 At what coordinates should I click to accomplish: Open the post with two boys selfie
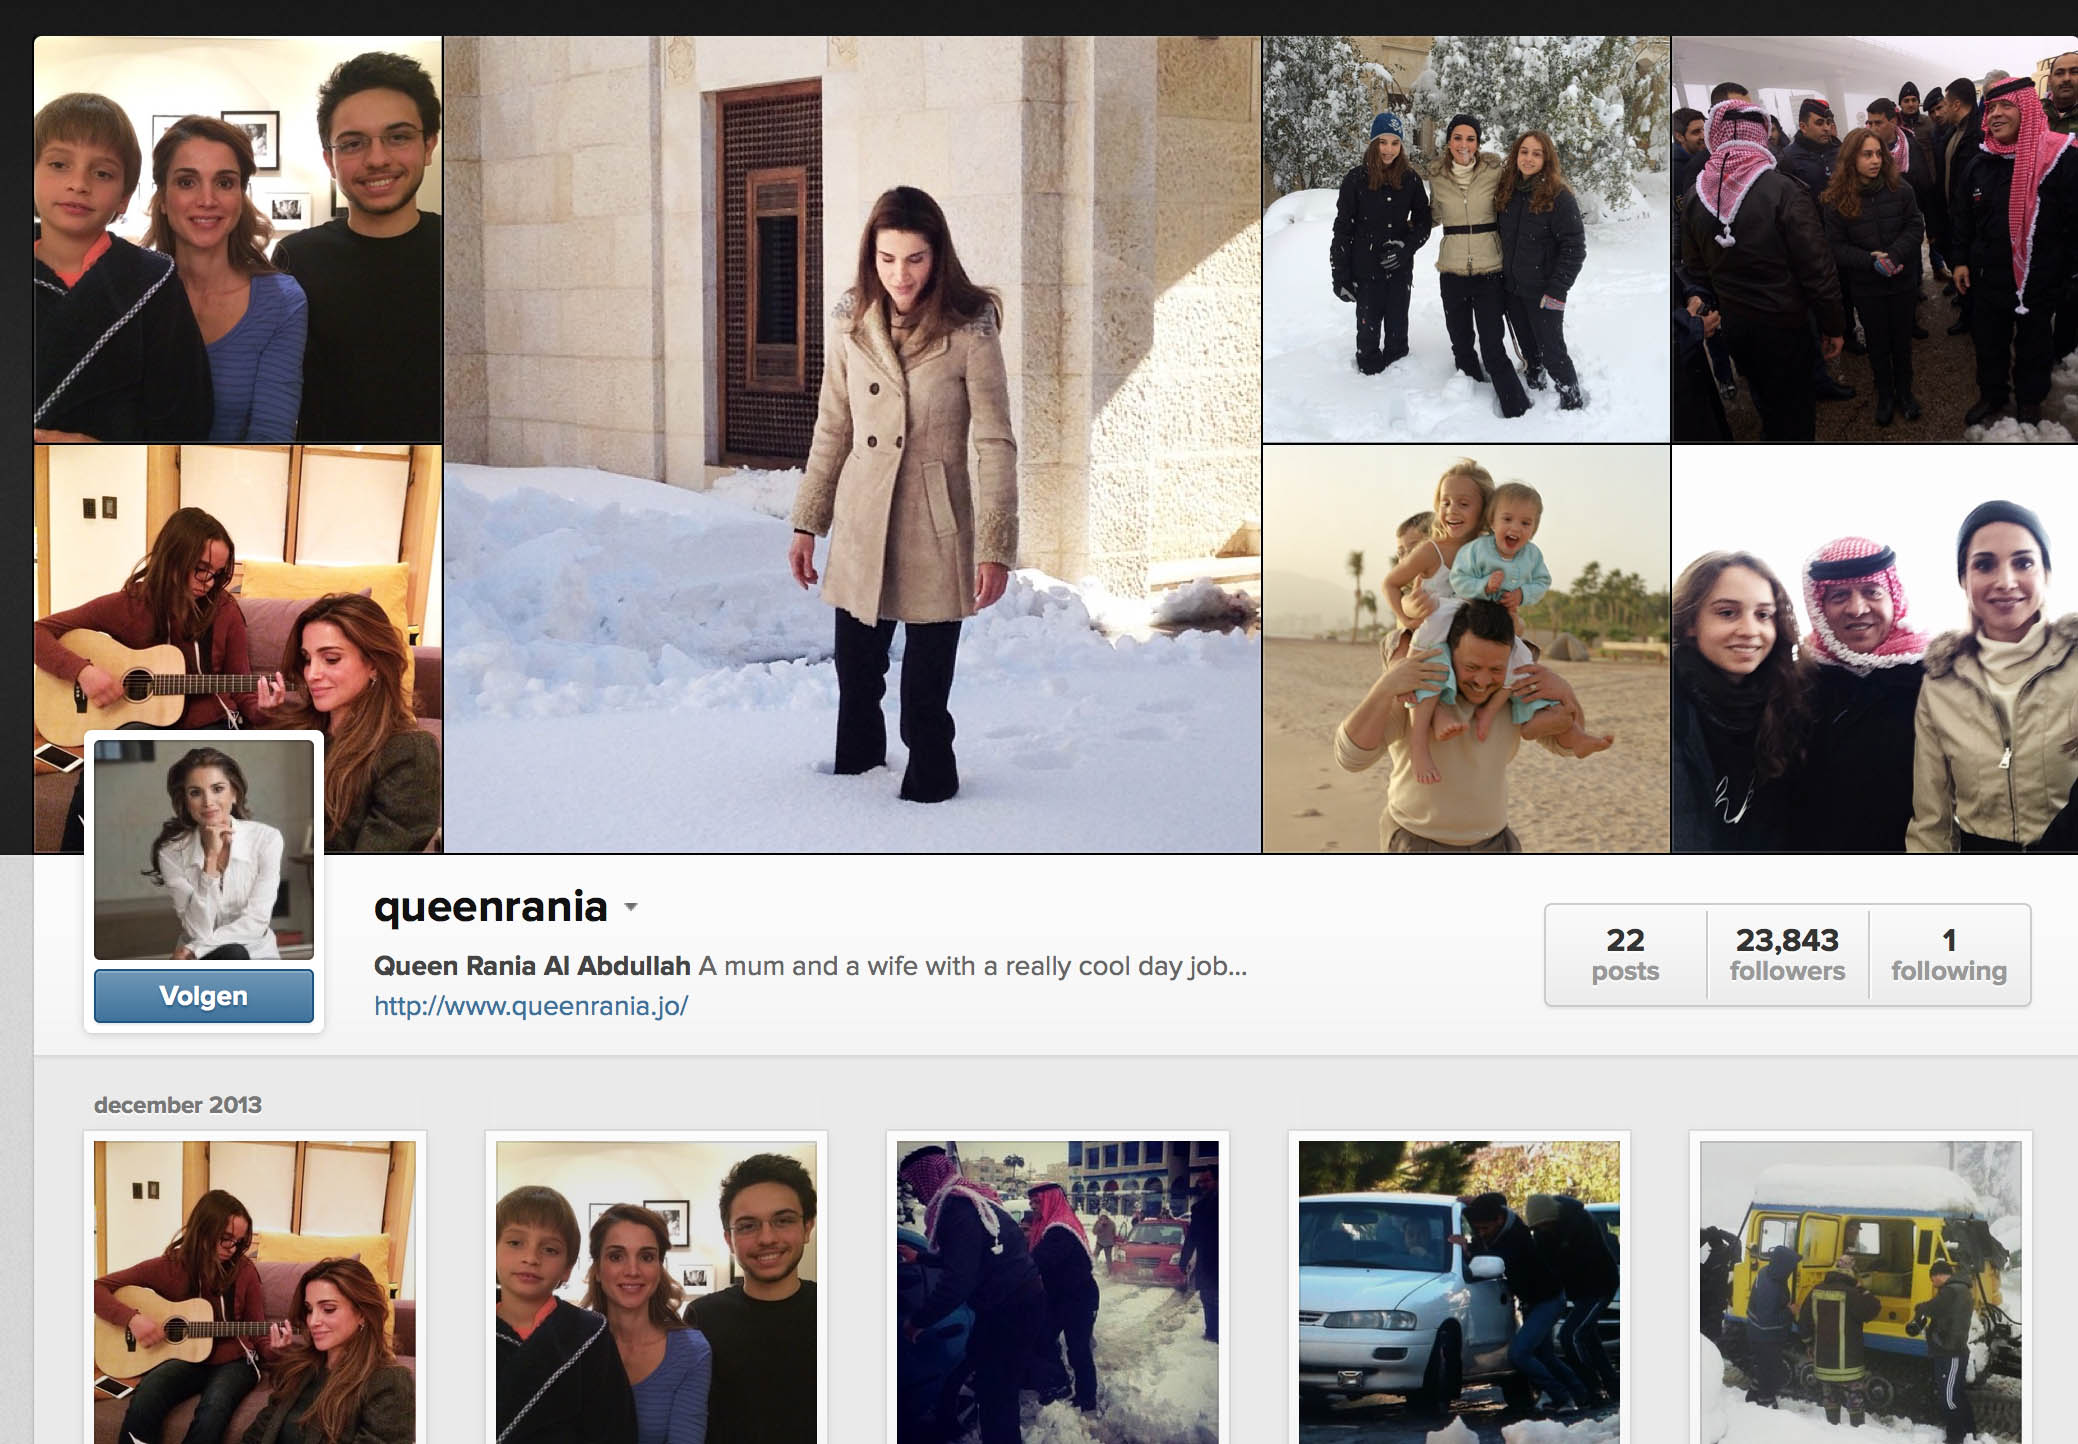pos(656,1292)
